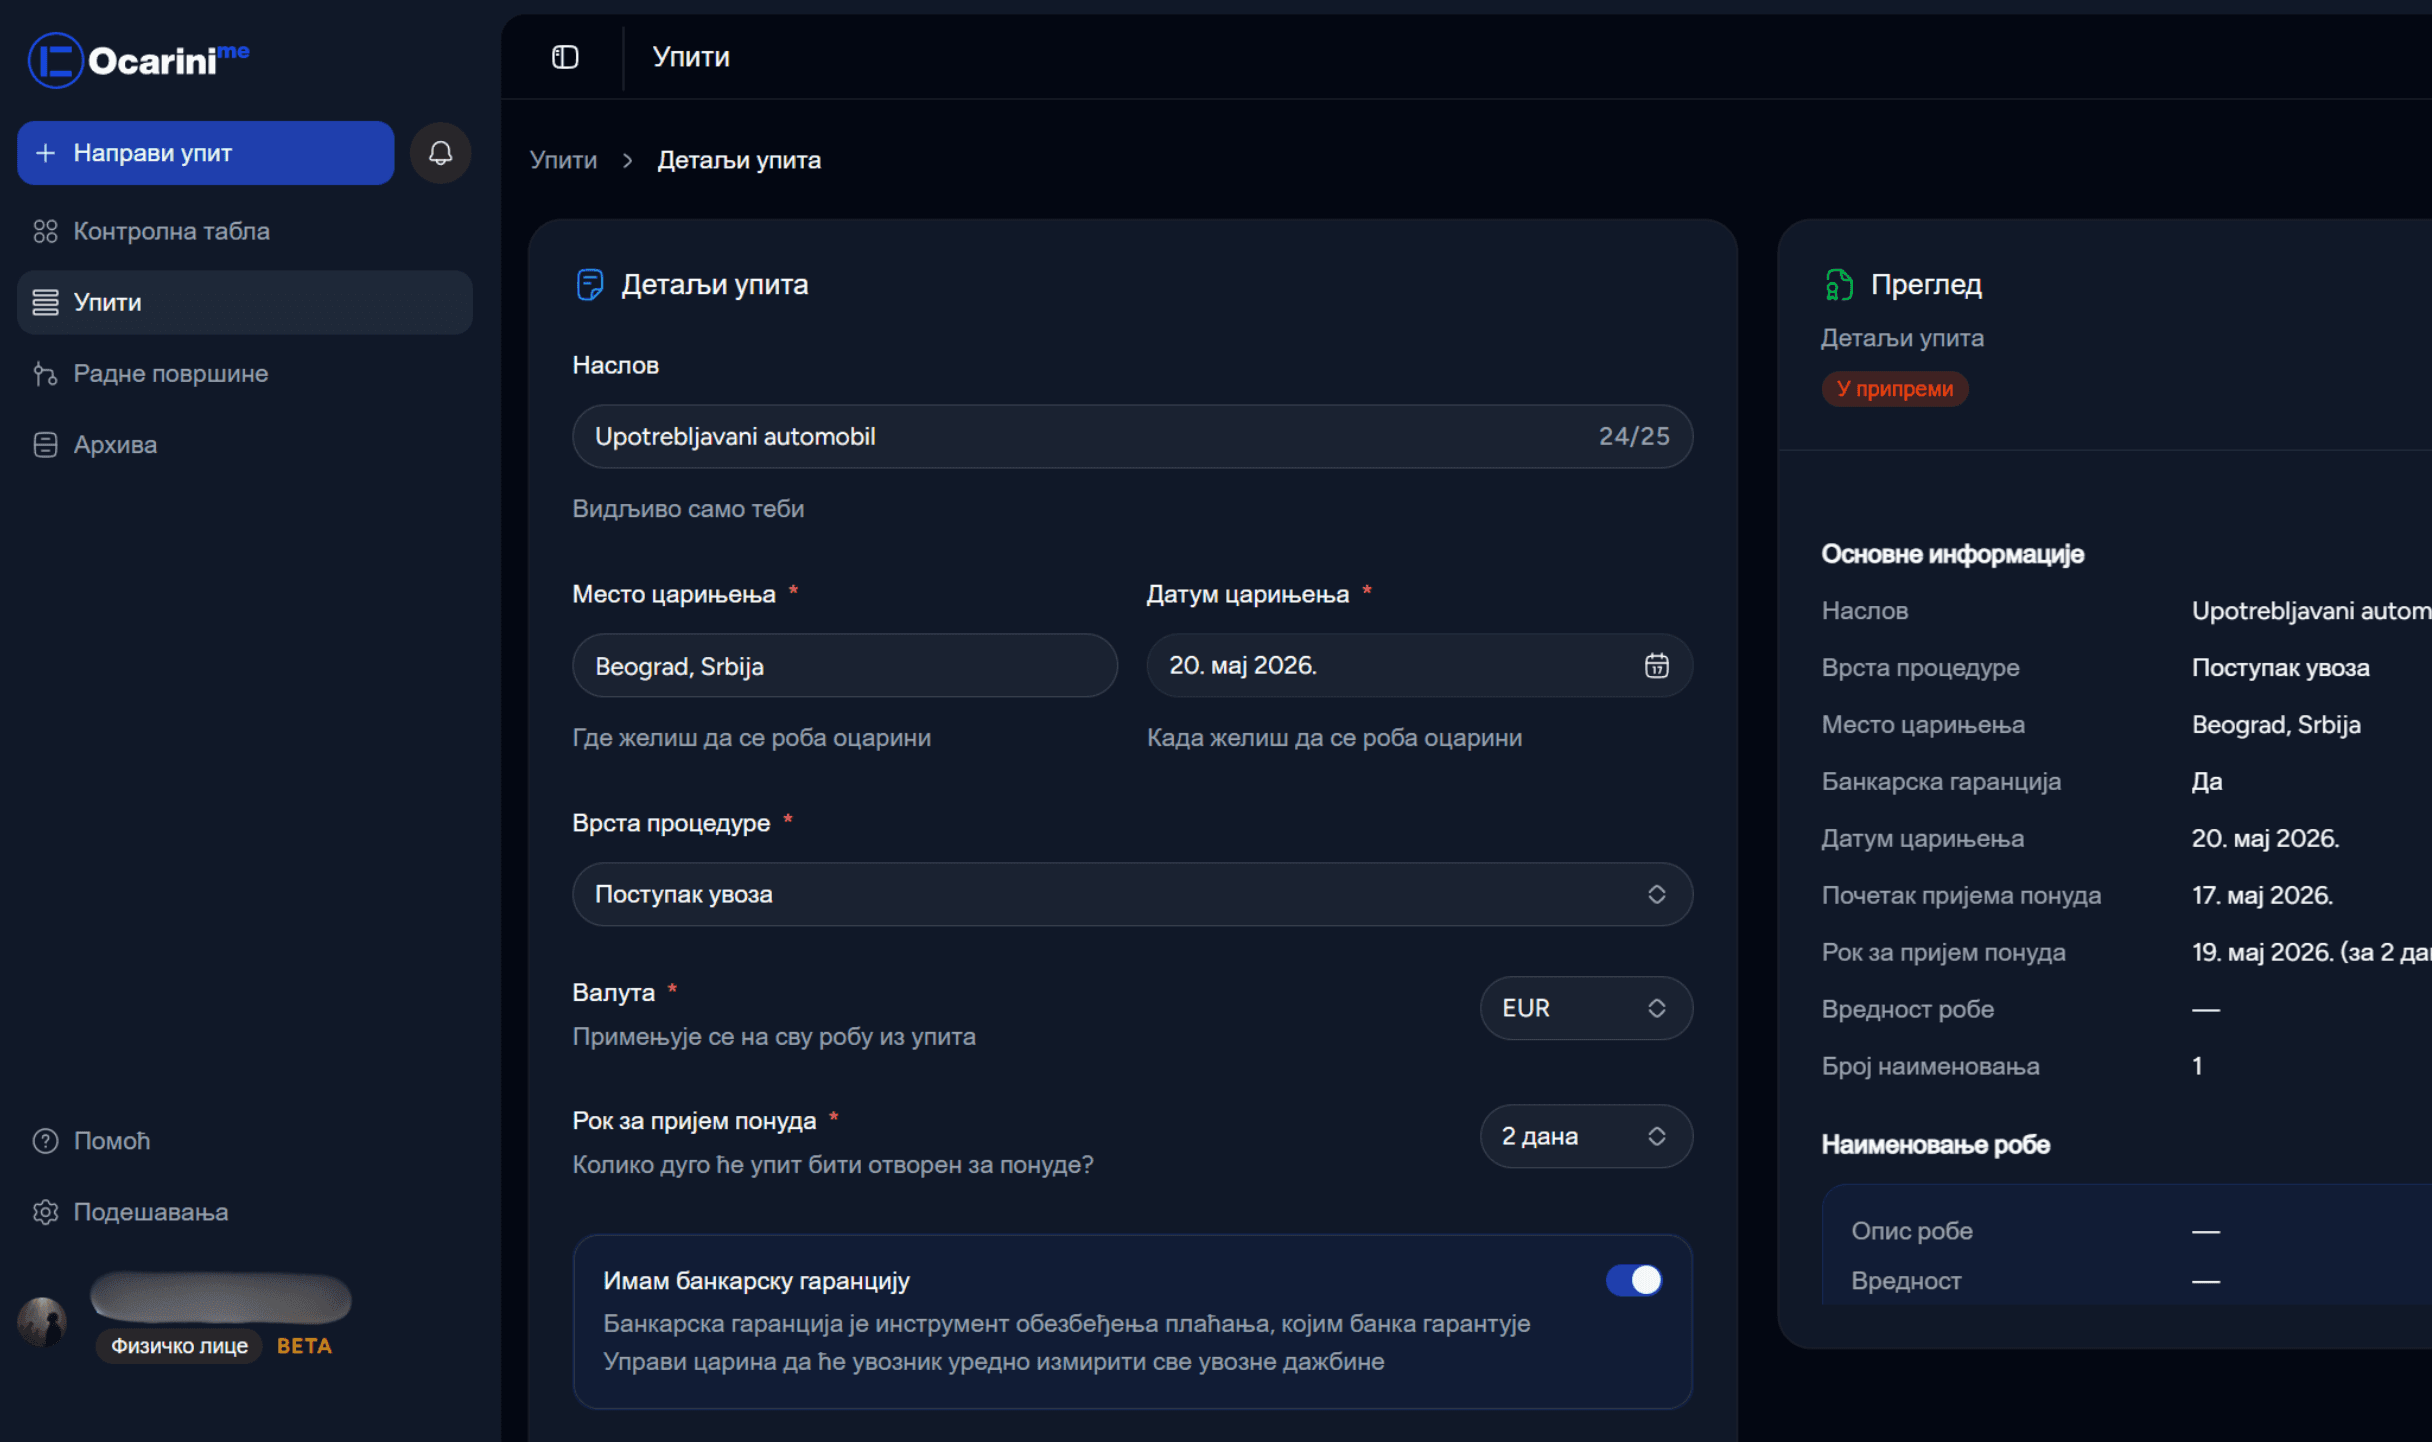Screen dimensions: 2432x1442
Task: Open Контролна табла in sidebar
Action: point(245,231)
